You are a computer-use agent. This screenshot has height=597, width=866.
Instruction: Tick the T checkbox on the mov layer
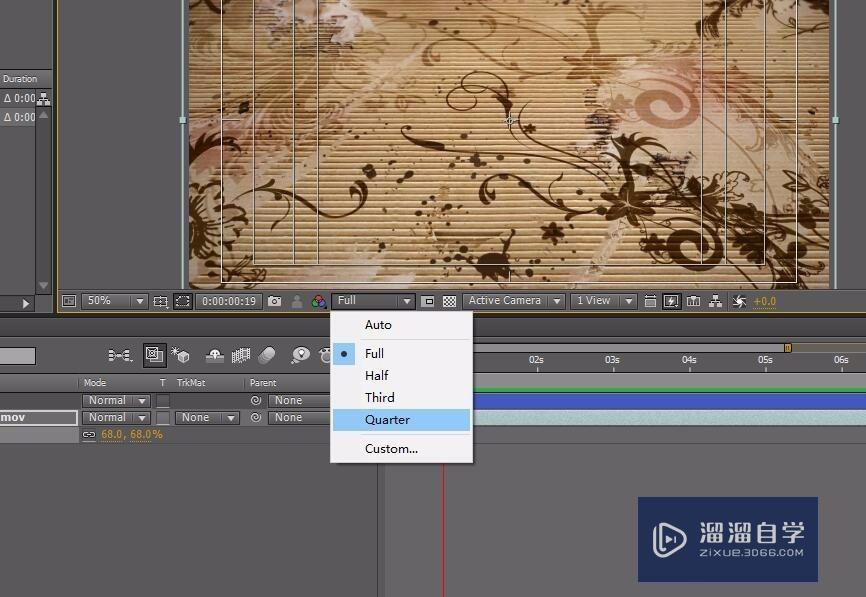tap(163, 418)
